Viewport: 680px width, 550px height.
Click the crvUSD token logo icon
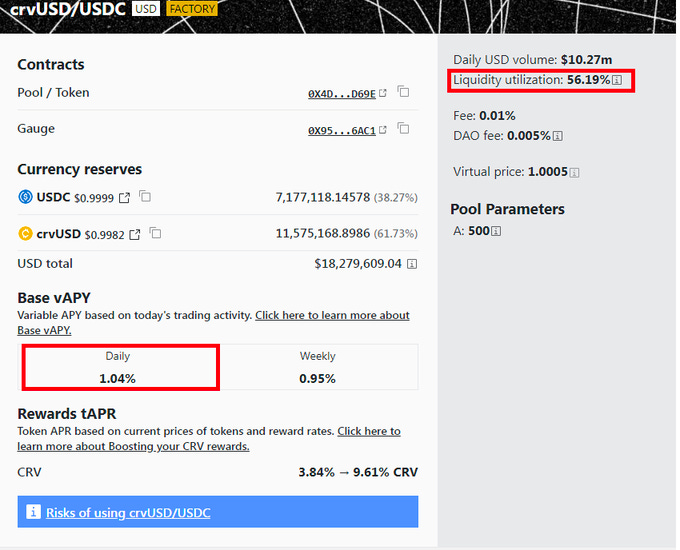click(25, 234)
